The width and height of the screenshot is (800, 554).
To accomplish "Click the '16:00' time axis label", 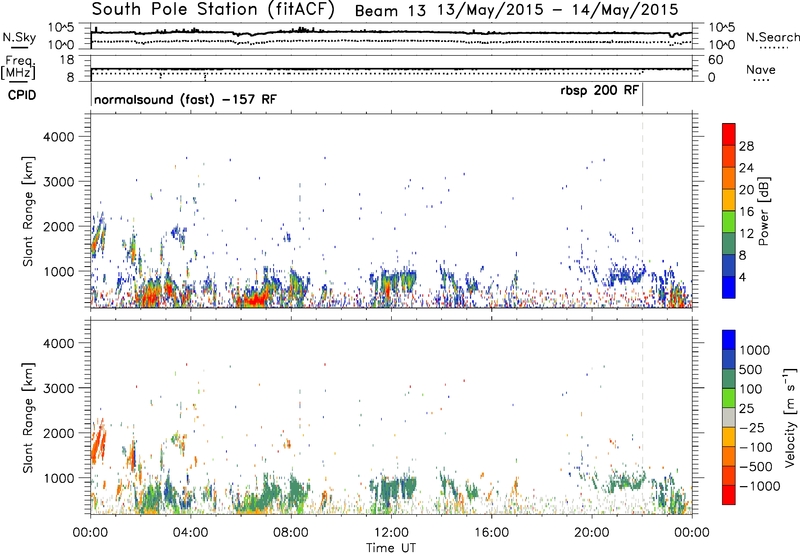I will pos(491,533).
